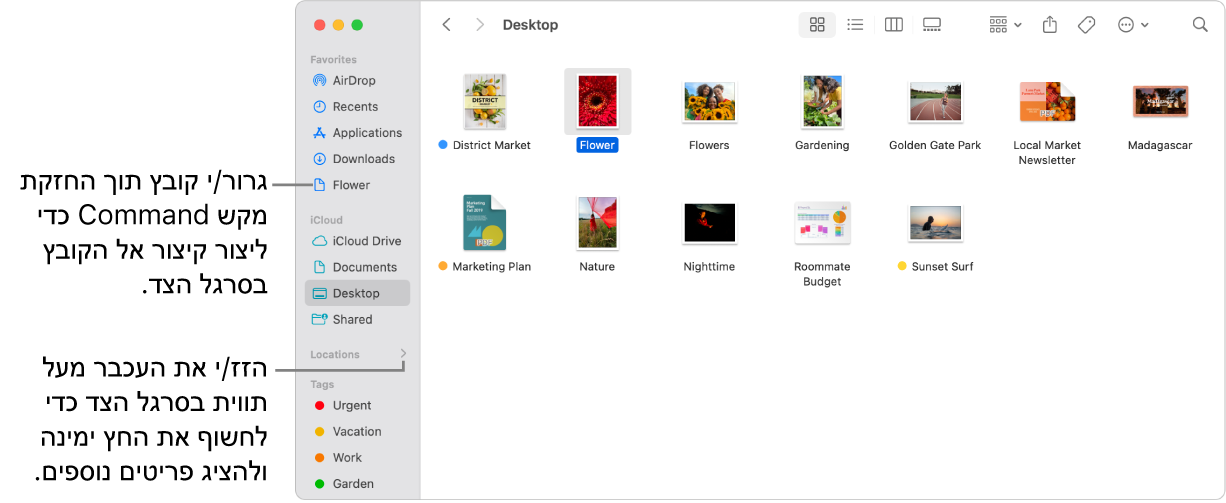Select the Nighttime photo thumbnail
1226x503 pixels.
point(709,223)
